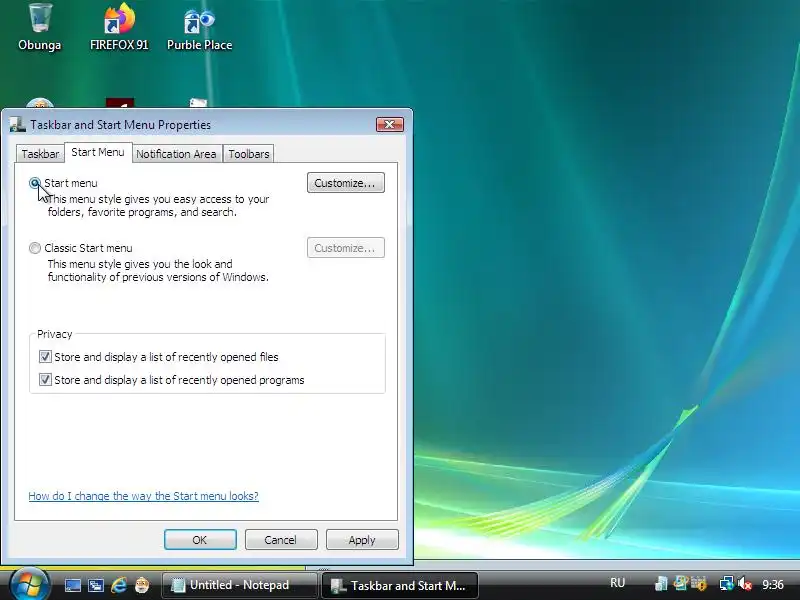Click the first system tray icon

pos(661,584)
